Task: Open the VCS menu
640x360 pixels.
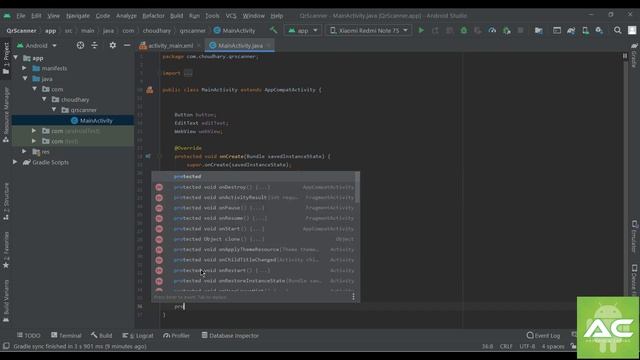Action: 231,16
